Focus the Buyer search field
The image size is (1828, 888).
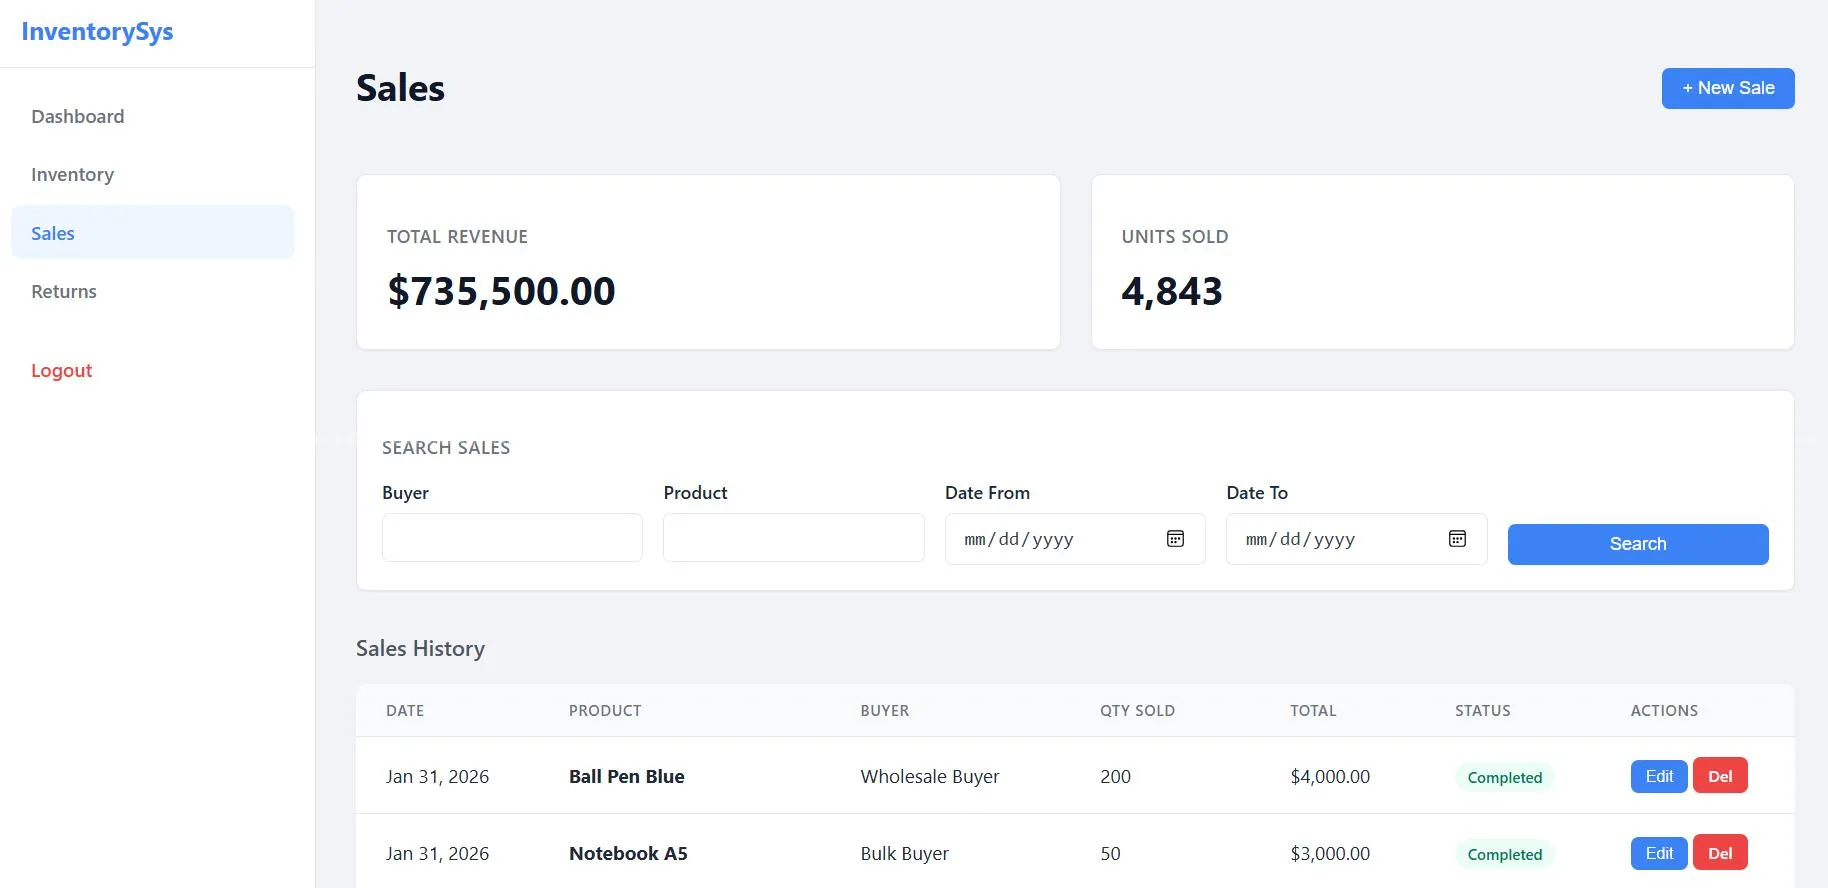click(512, 538)
